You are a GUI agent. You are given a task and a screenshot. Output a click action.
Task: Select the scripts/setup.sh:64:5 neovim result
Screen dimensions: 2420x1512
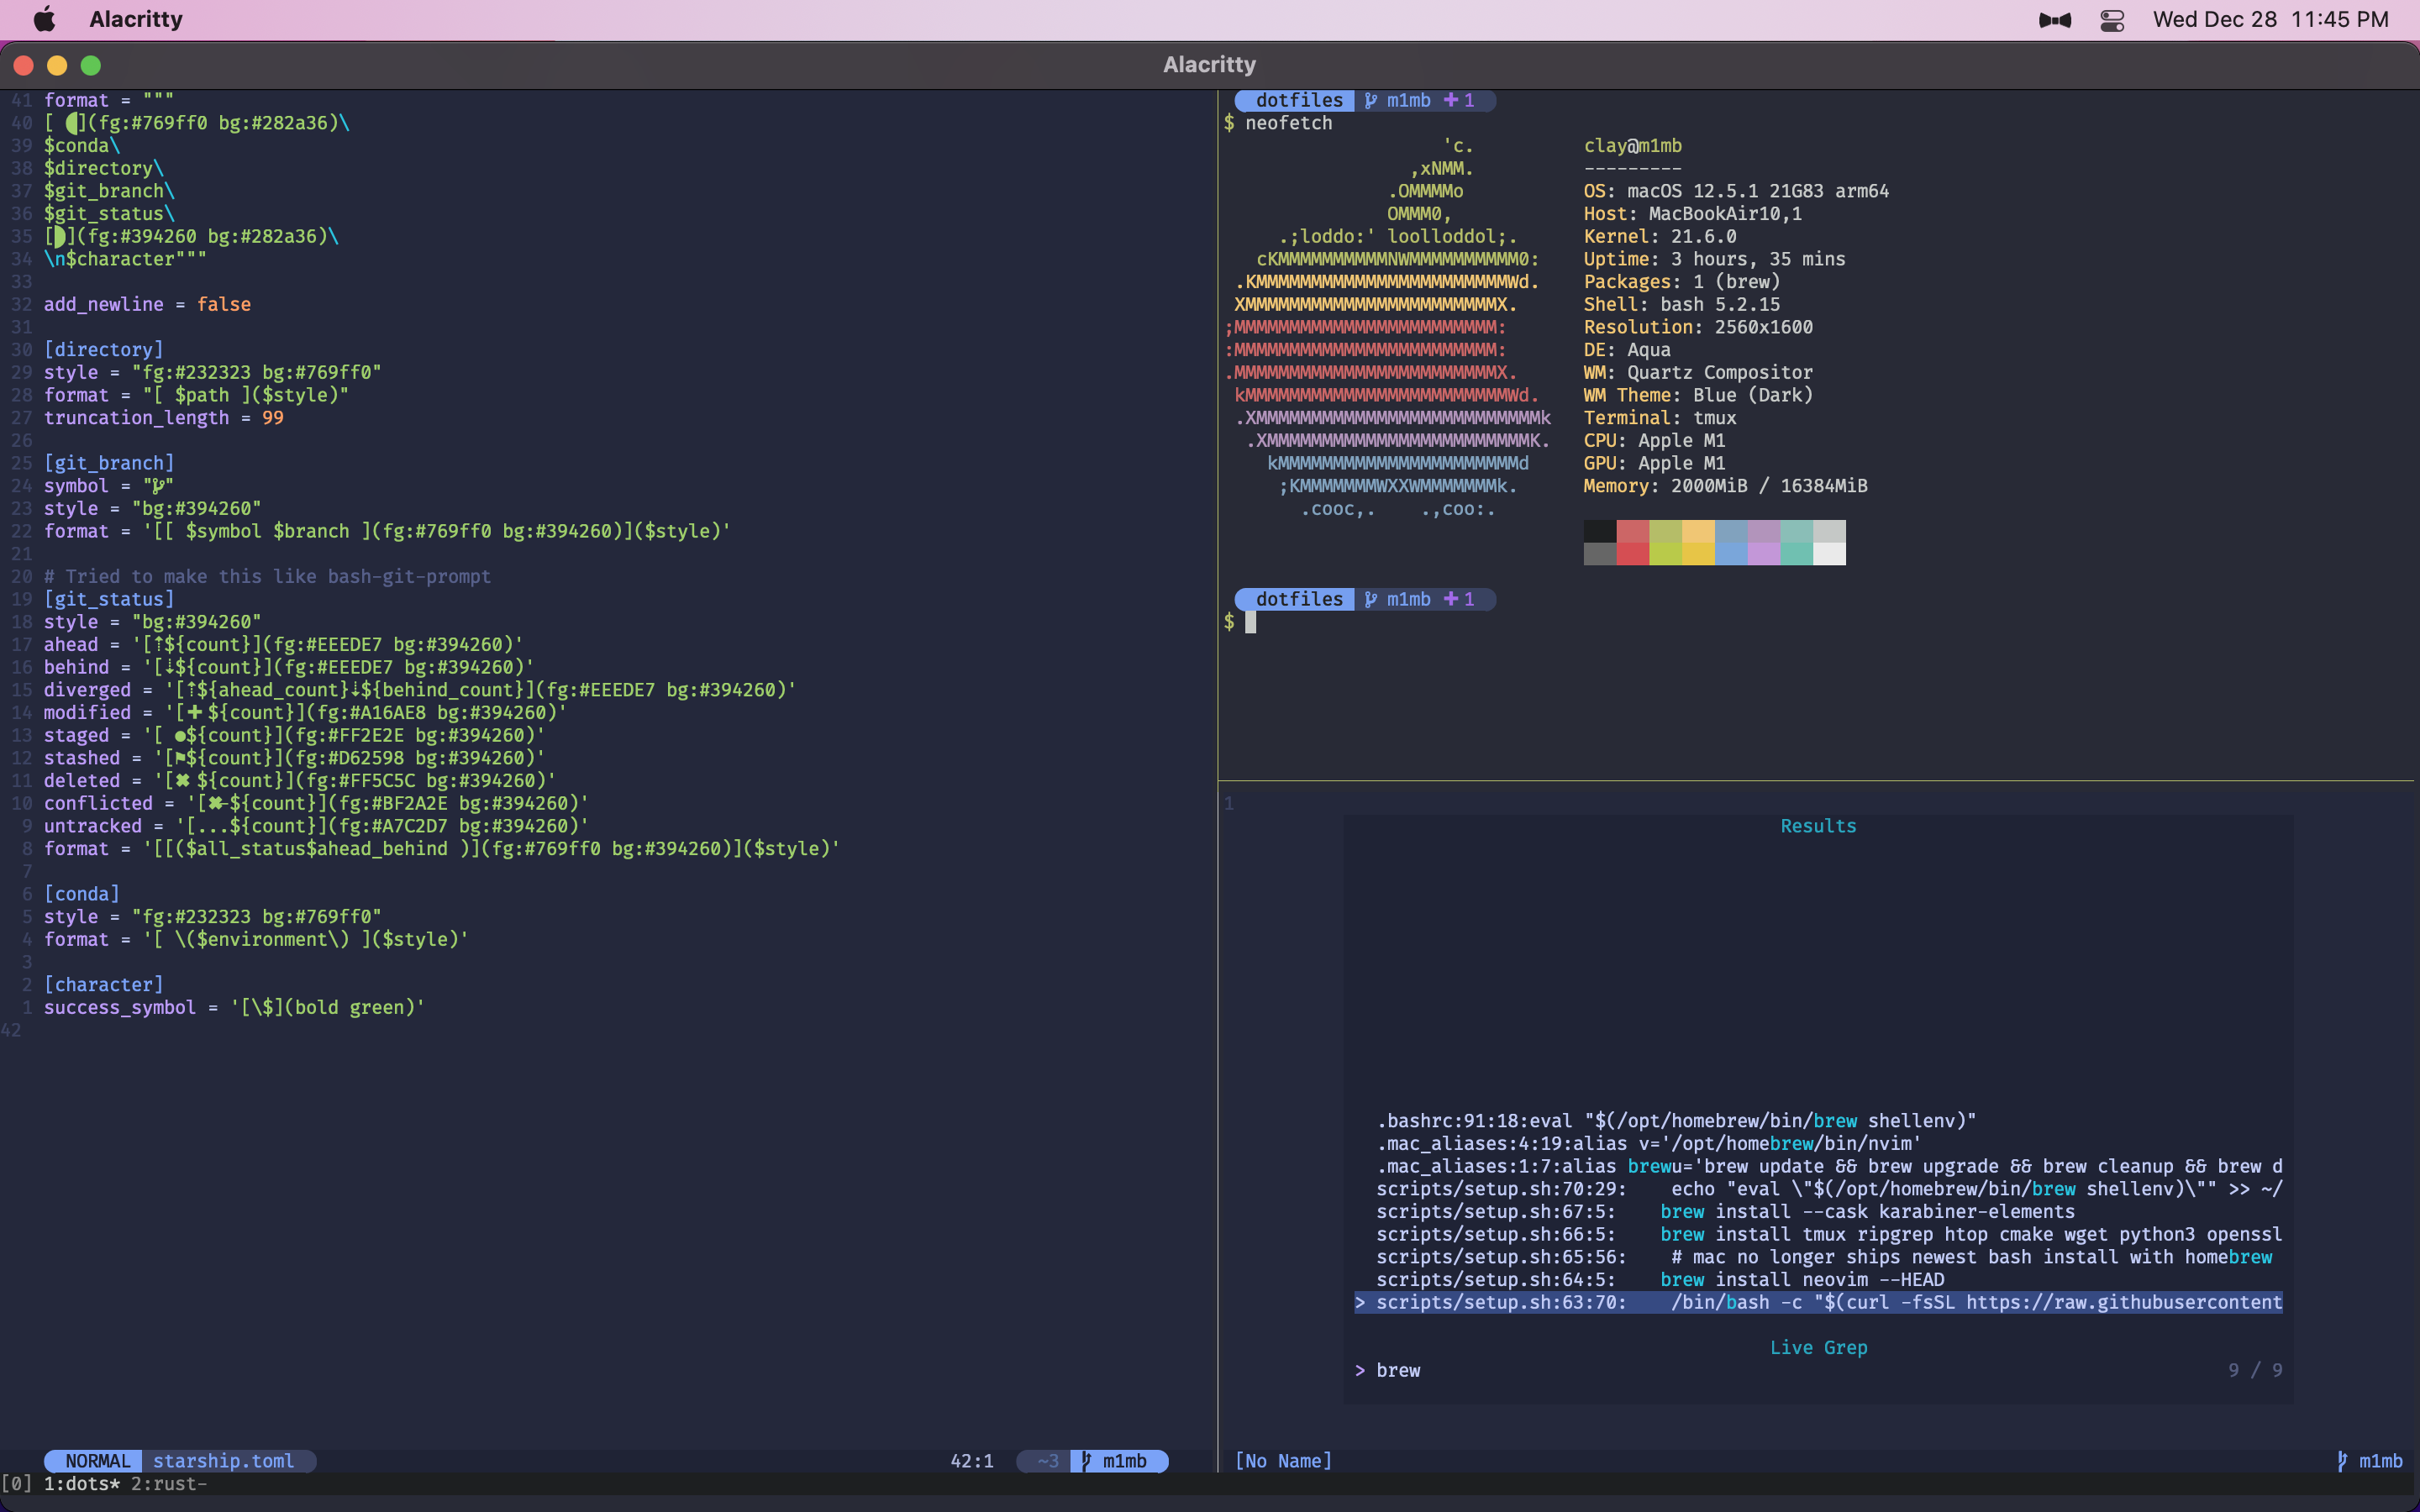click(1660, 1280)
